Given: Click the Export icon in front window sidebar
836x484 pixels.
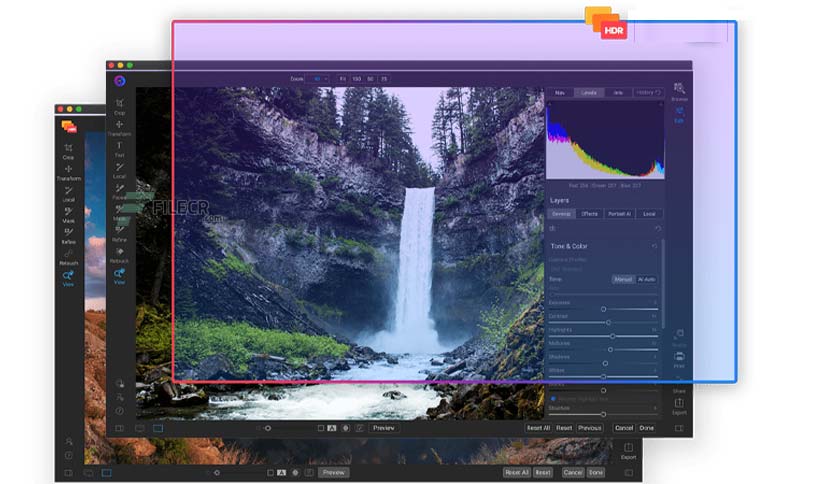Looking at the screenshot, I should click(679, 406).
